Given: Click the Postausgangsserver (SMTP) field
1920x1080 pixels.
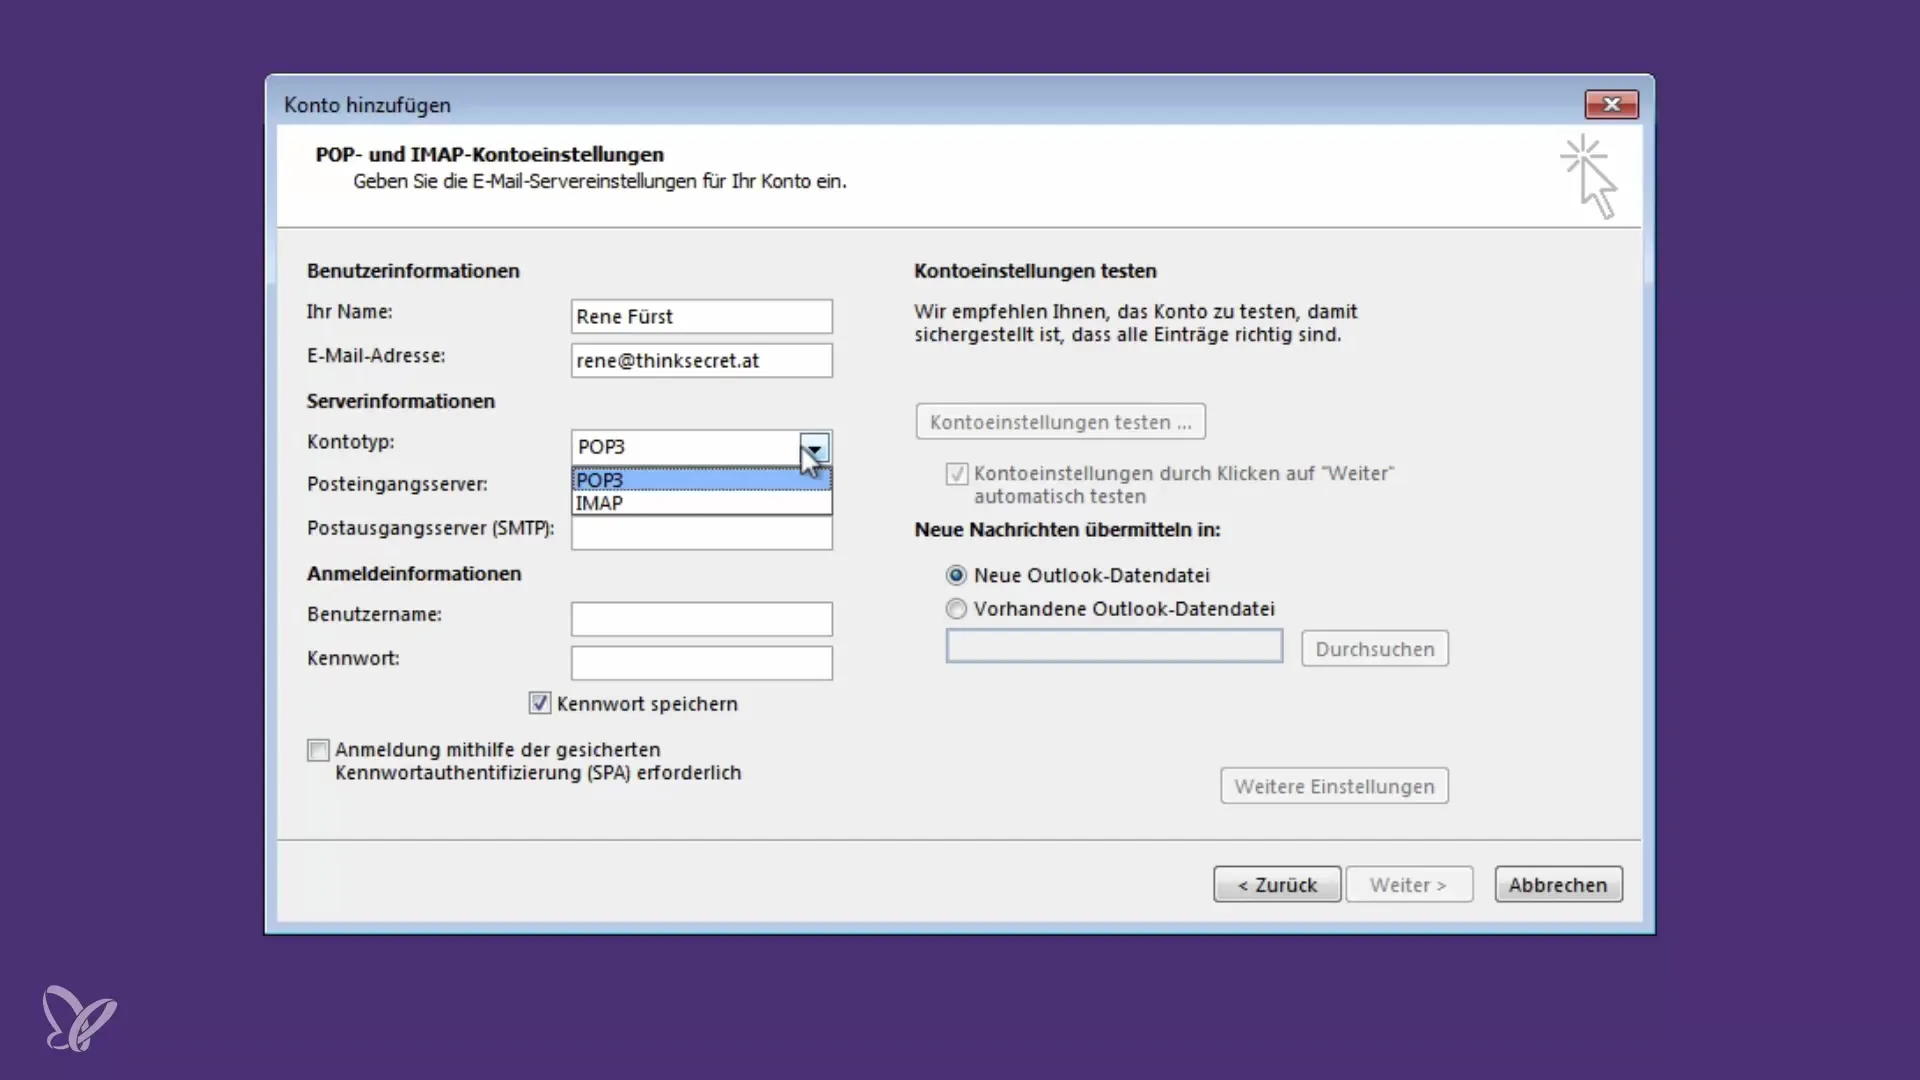Looking at the screenshot, I should (x=701, y=533).
